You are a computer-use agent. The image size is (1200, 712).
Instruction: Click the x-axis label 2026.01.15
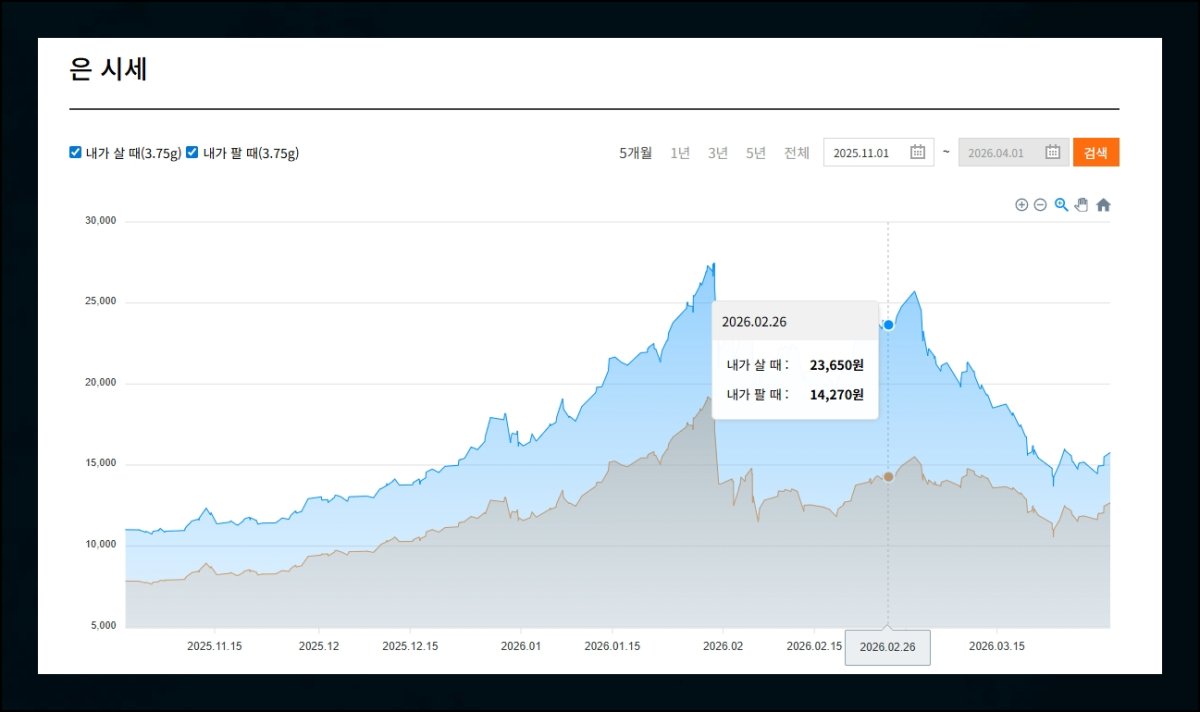click(x=612, y=646)
